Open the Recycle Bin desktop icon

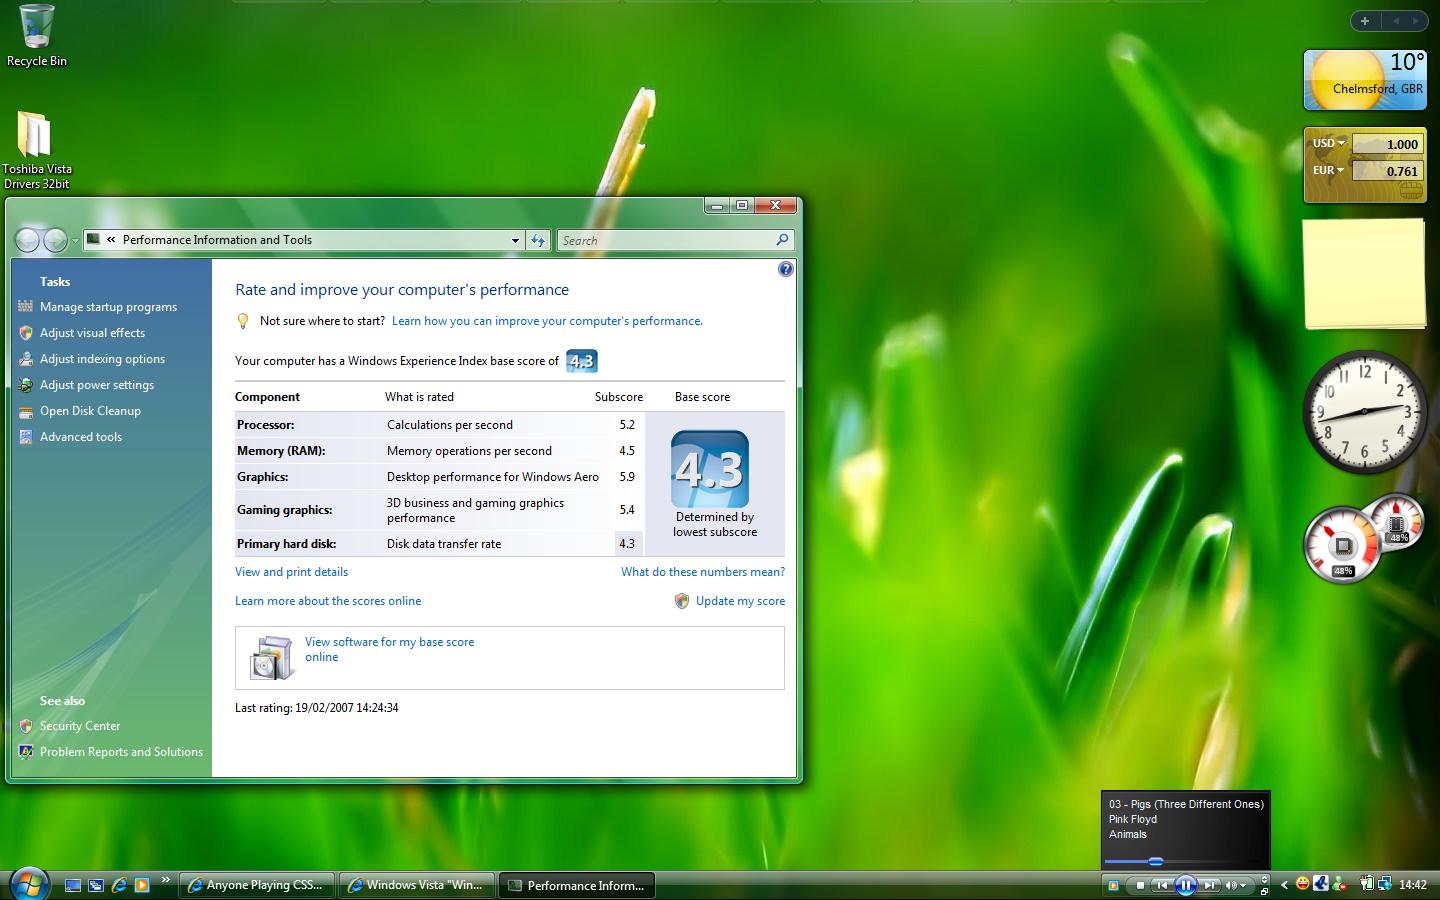[37, 36]
